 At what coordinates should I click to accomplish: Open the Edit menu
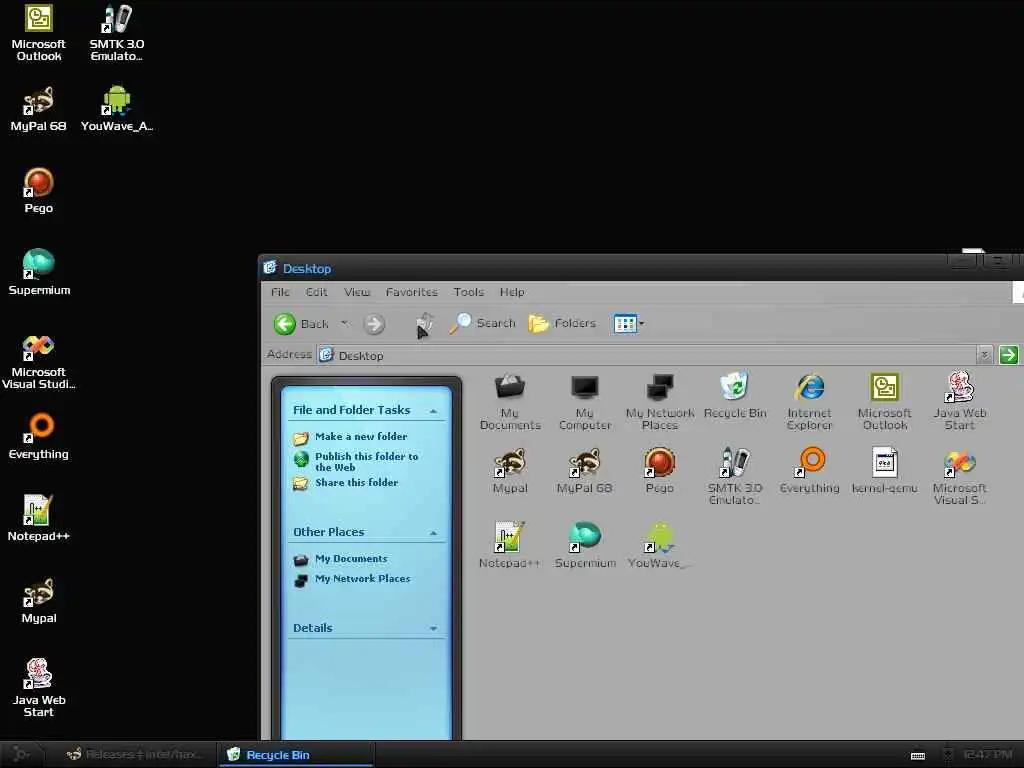click(x=317, y=292)
